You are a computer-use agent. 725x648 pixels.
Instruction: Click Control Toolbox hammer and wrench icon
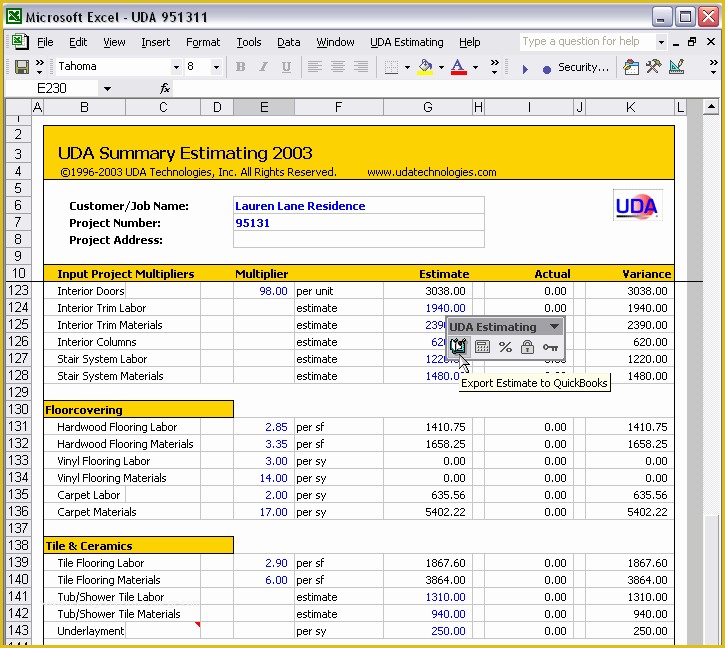coord(654,67)
